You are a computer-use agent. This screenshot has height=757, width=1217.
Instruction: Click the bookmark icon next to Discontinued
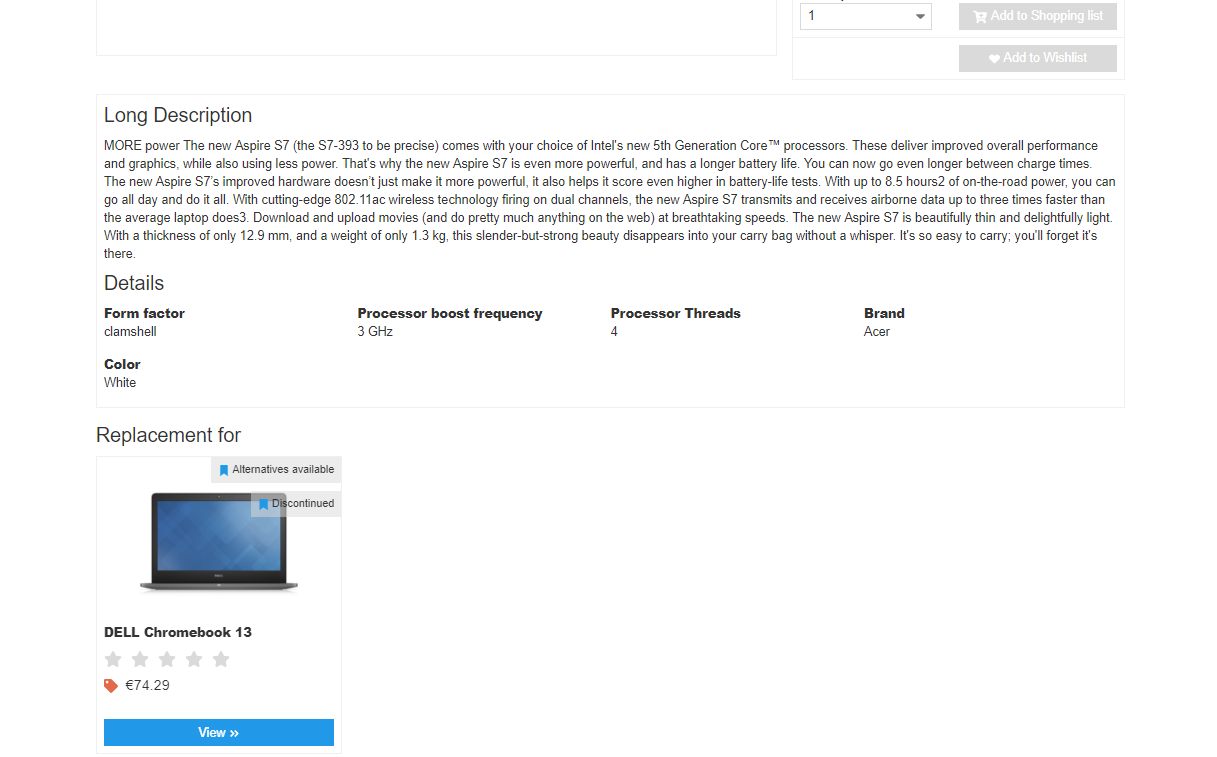pos(263,504)
